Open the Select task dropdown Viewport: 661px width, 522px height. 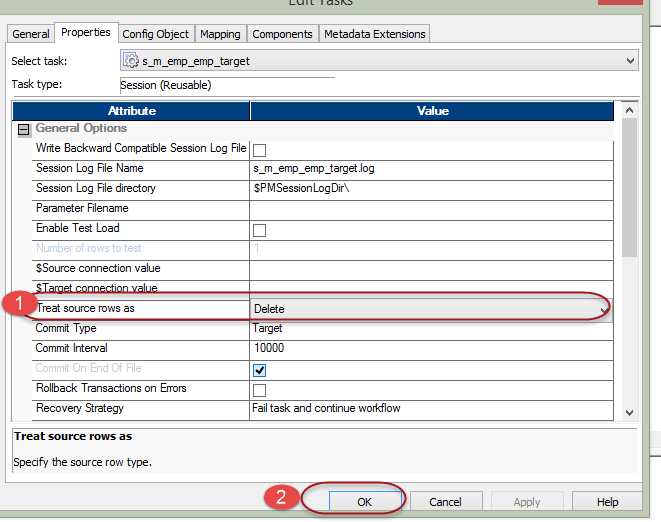pyautogui.click(x=629, y=61)
